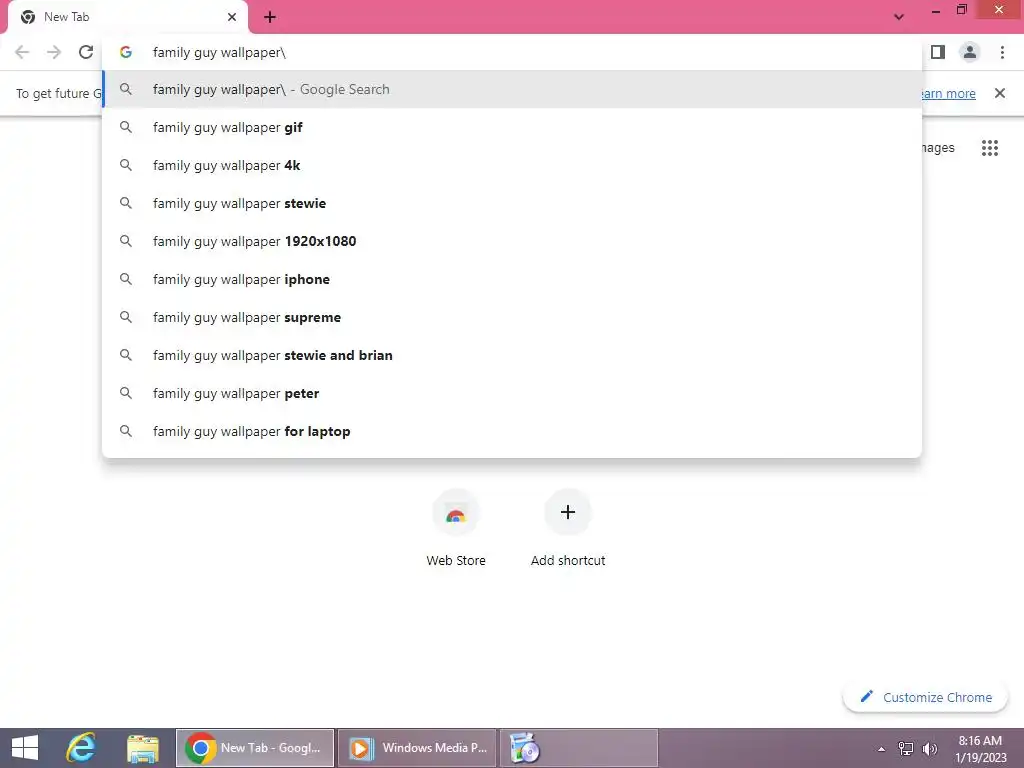Screen dimensions: 1024x768
Task: Select suggestion 'family guy wallpaper gif'
Action: coord(512,127)
